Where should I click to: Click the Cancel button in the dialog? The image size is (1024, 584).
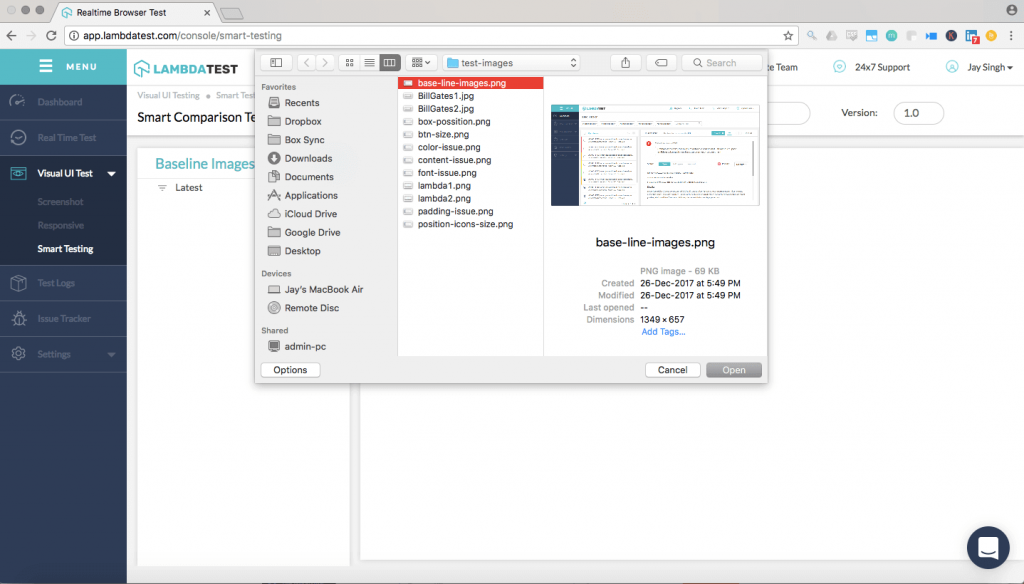(672, 369)
